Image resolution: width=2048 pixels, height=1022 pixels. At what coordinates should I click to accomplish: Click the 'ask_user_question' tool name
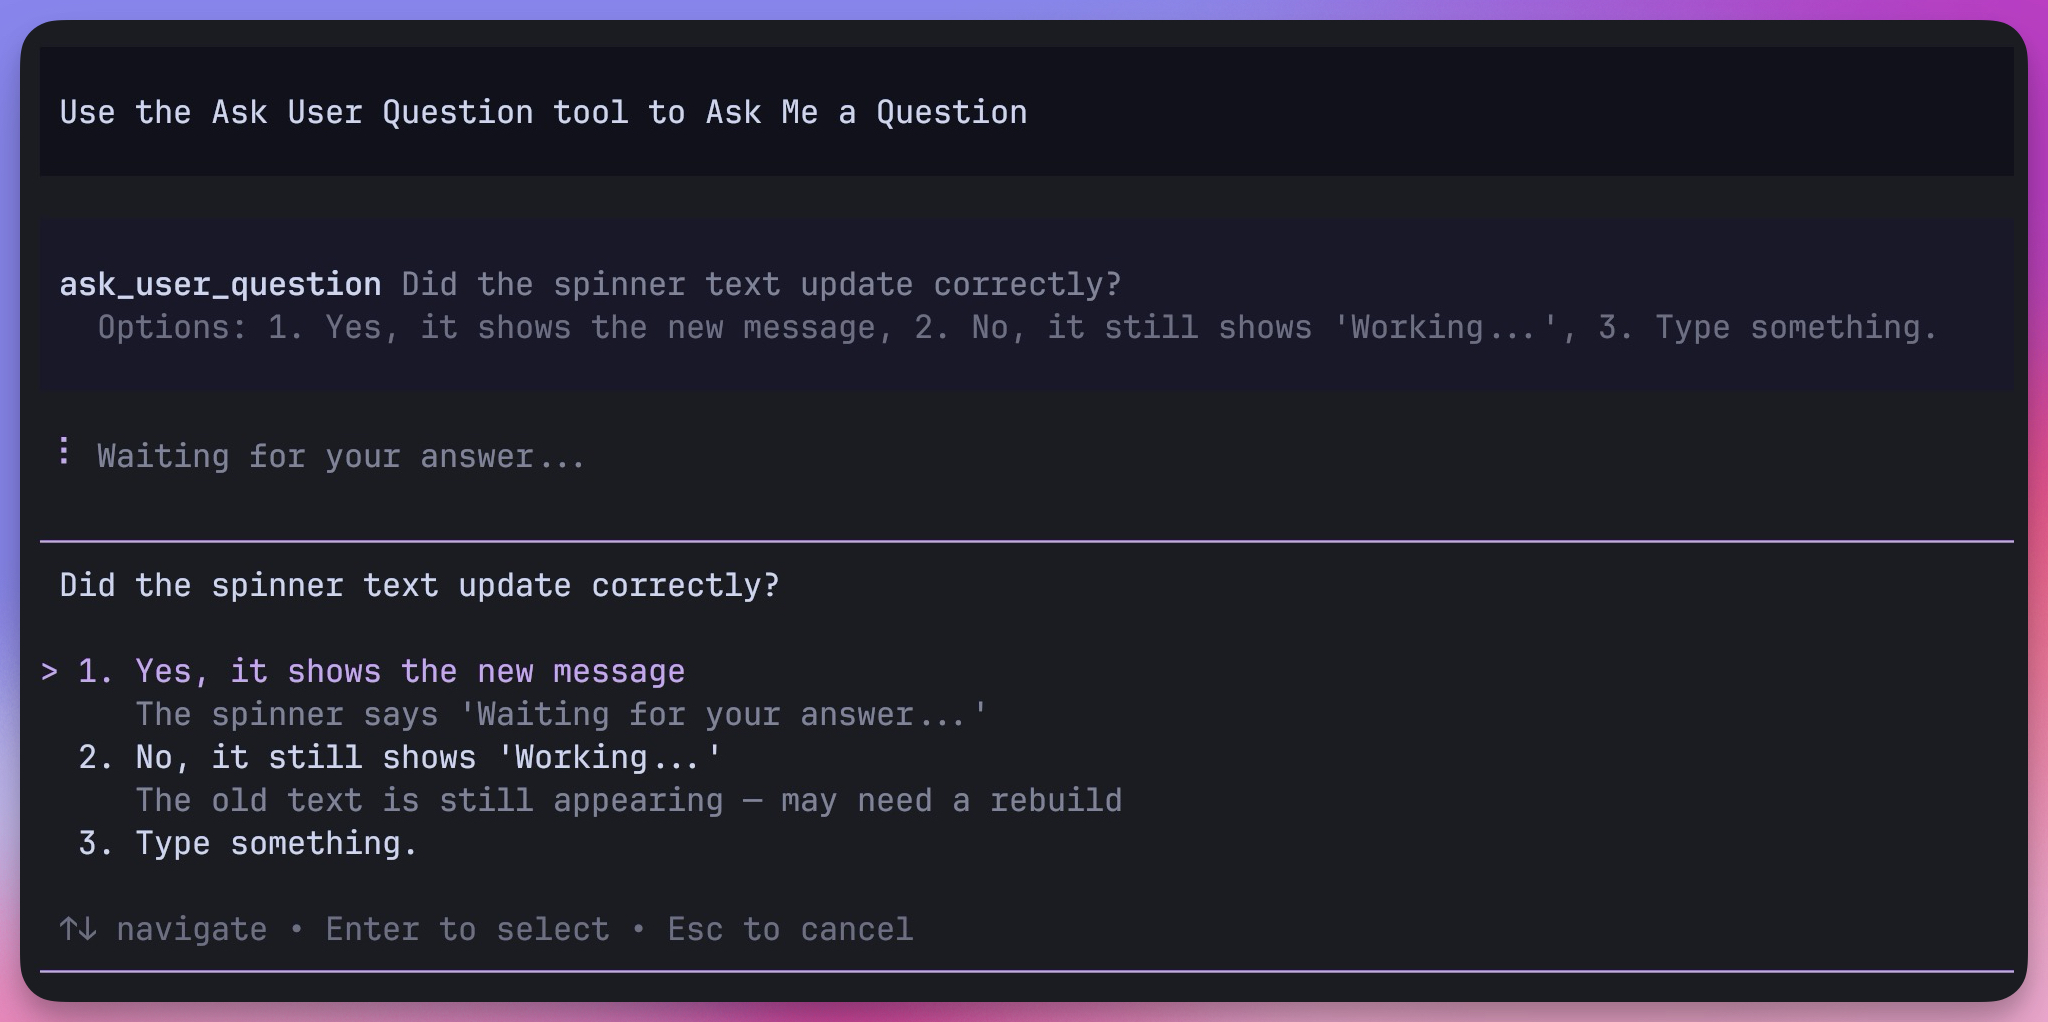(x=220, y=285)
